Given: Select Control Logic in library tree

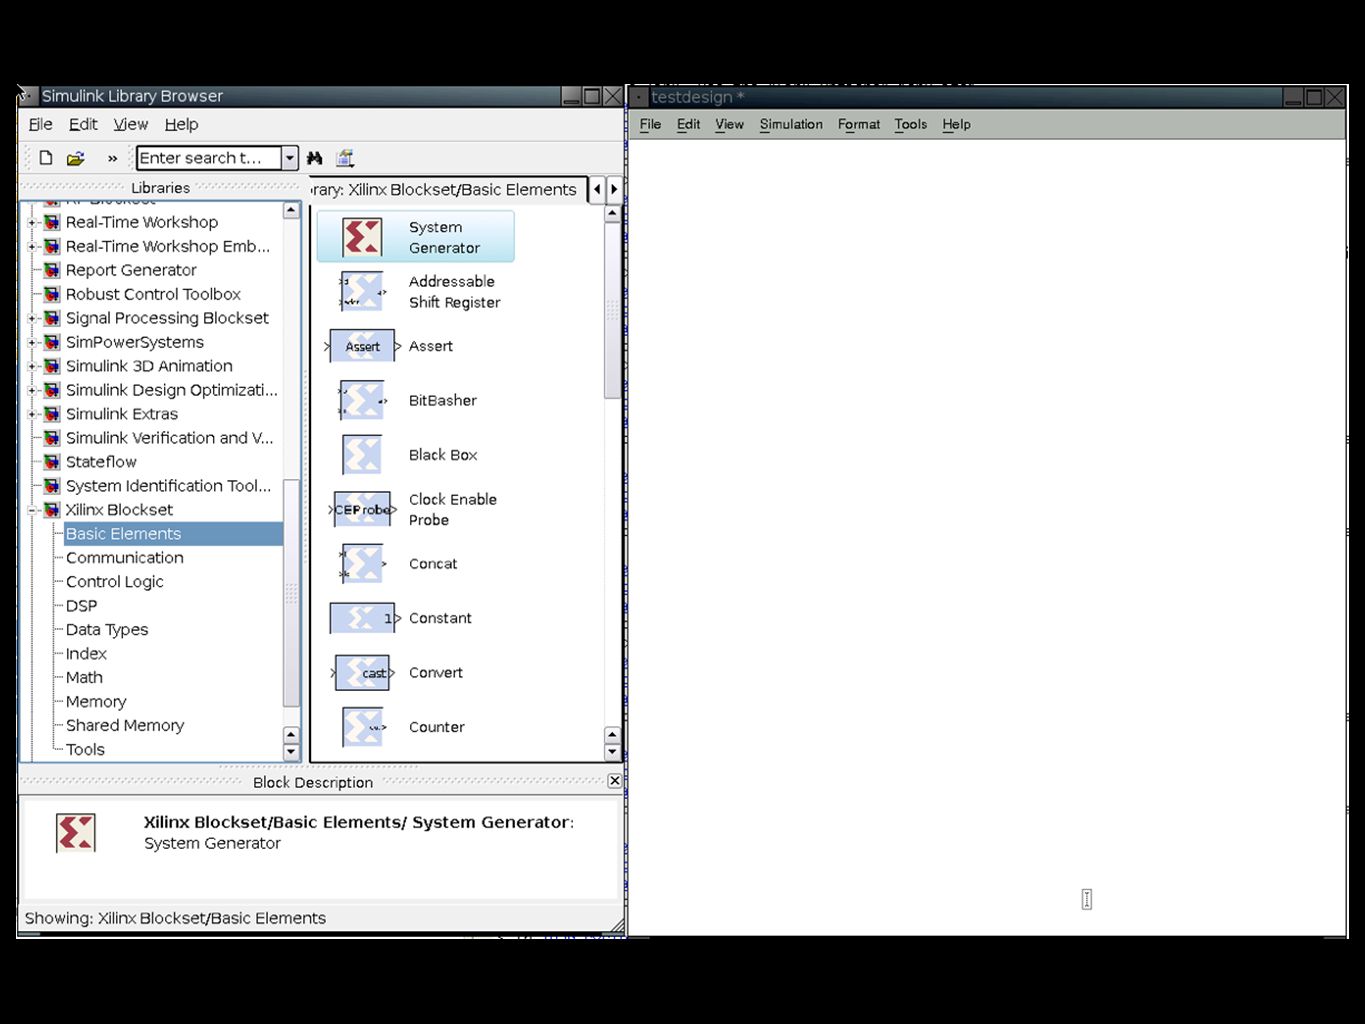Looking at the screenshot, I should [x=114, y=582].
